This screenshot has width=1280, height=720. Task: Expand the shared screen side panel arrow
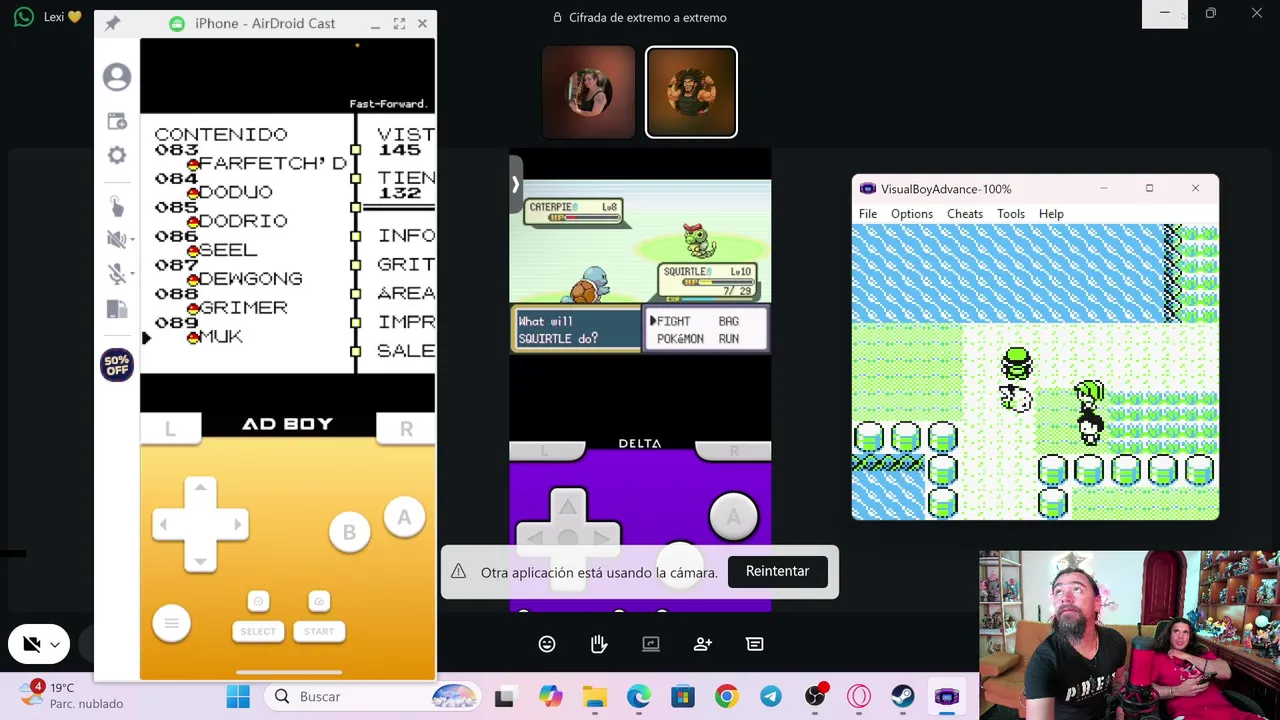[x=515, y=185]
